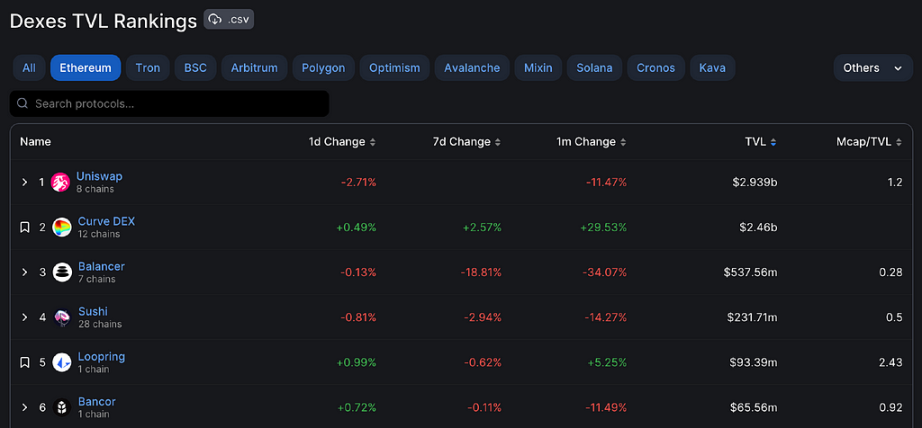
Task: Click the Curve DEX logo icon
Action: [62, 227]
